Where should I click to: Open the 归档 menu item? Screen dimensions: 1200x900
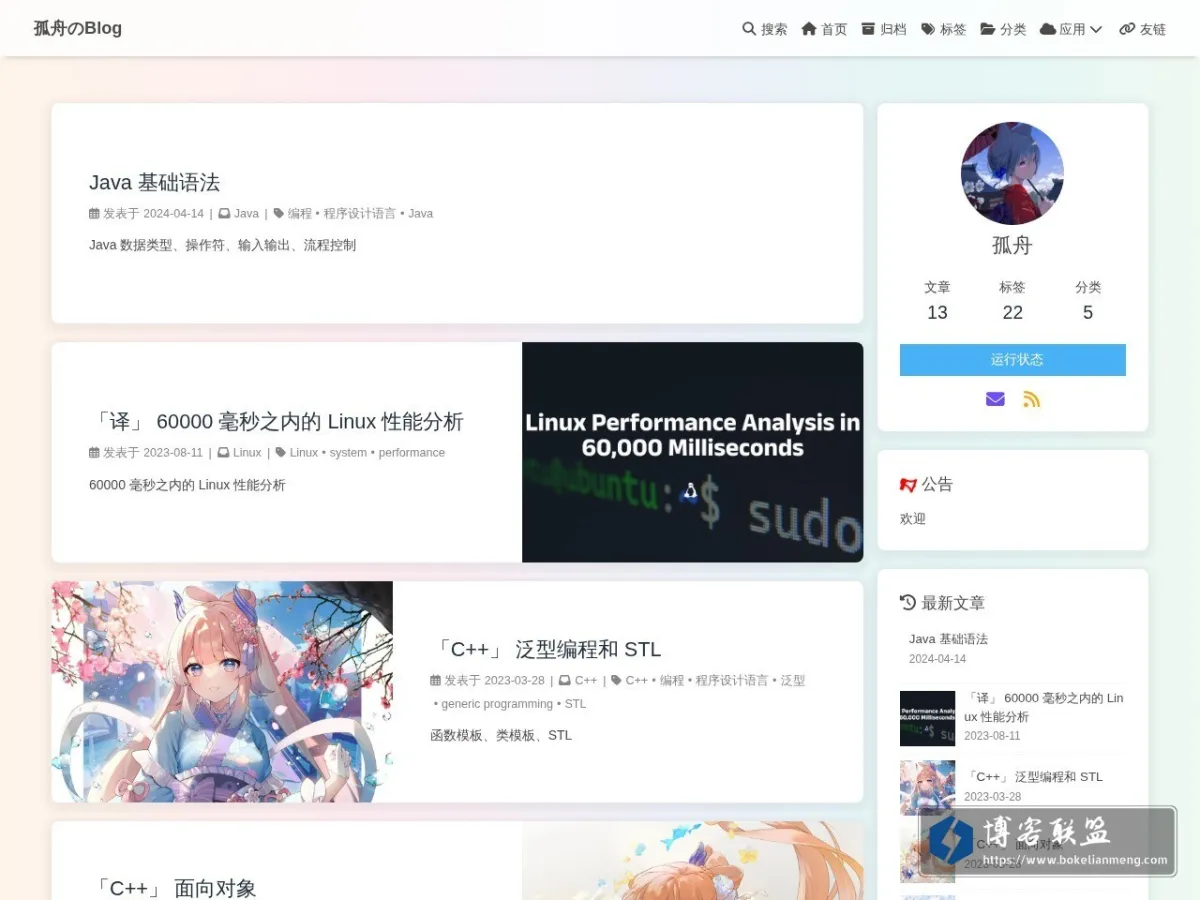pos(884,29)
